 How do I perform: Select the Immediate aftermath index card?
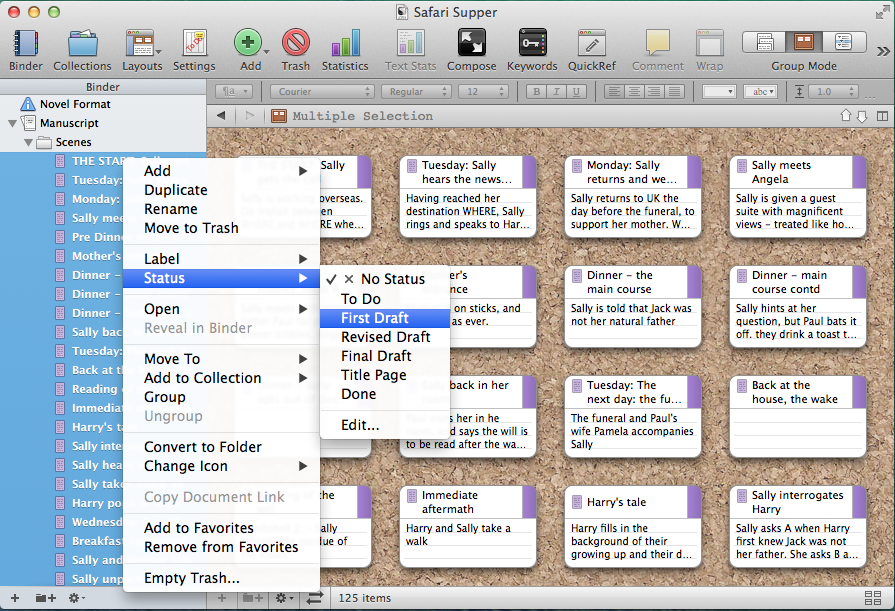point(467,526)
